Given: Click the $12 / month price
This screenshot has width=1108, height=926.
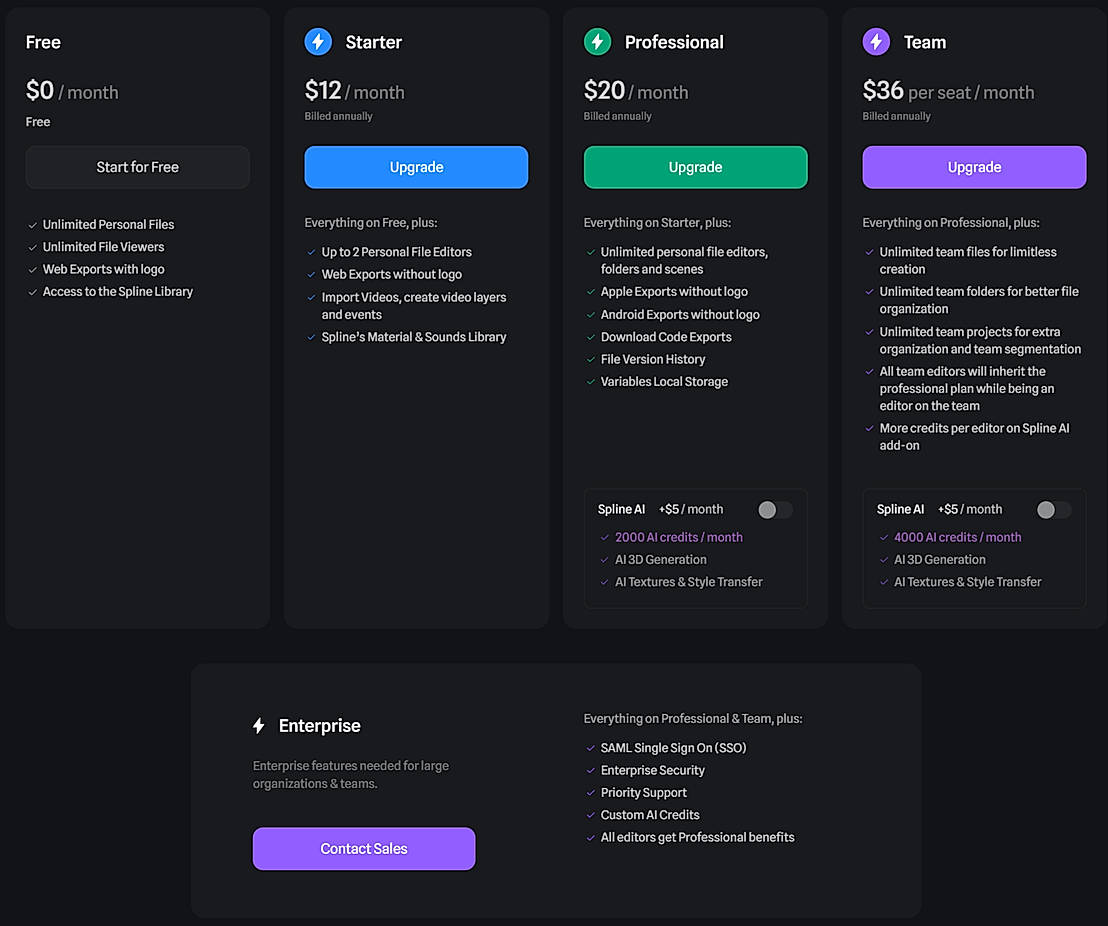Looking at the screenshot, I should [x=355, y=91].
